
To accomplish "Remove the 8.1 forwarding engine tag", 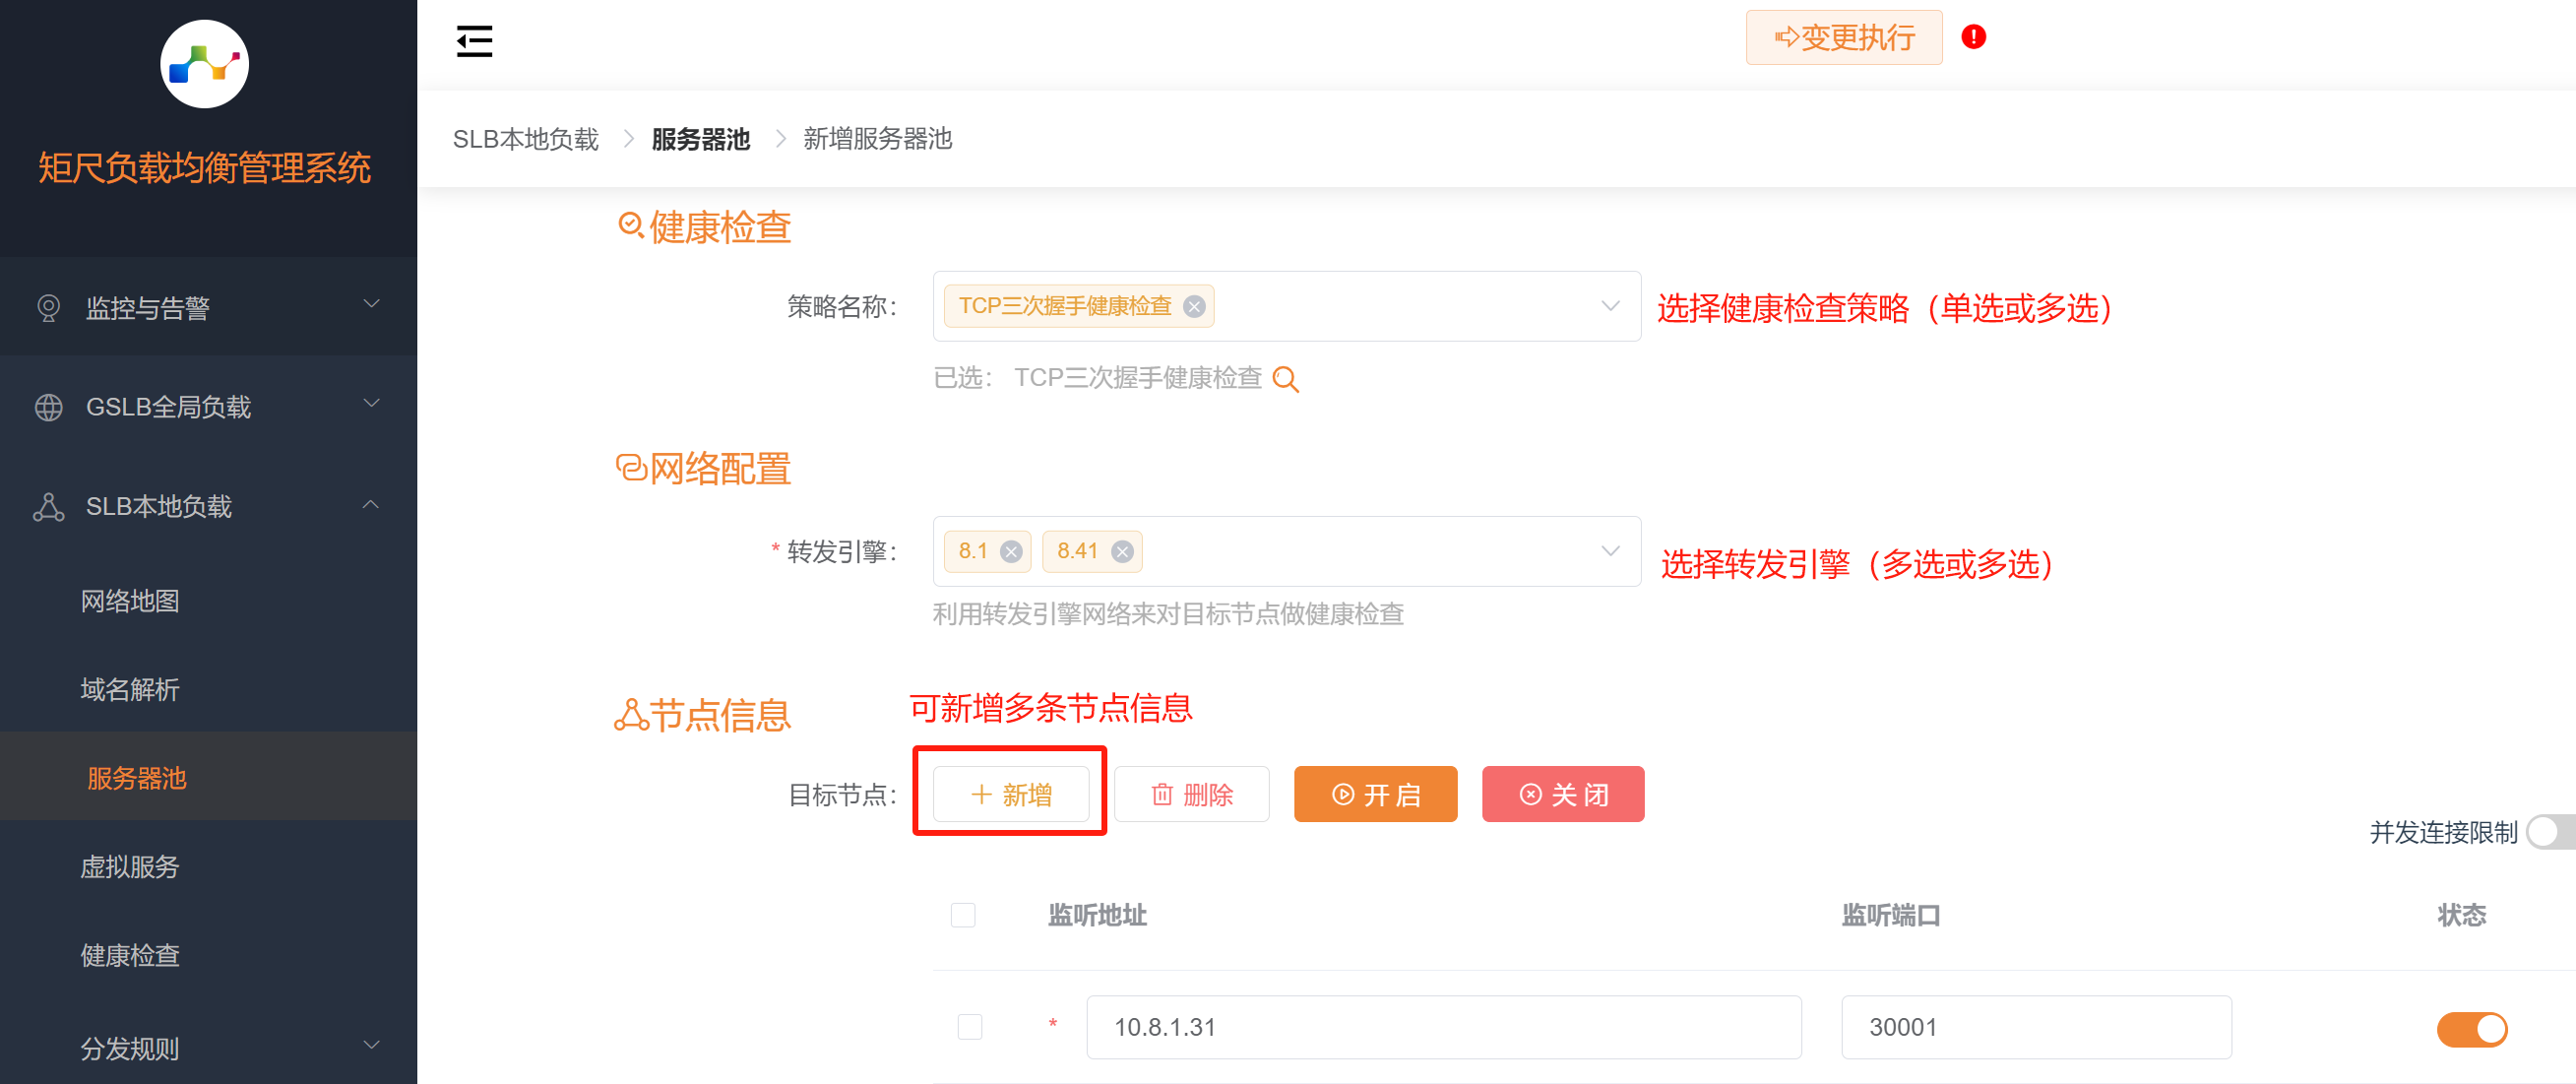I will click(1011, 552).
